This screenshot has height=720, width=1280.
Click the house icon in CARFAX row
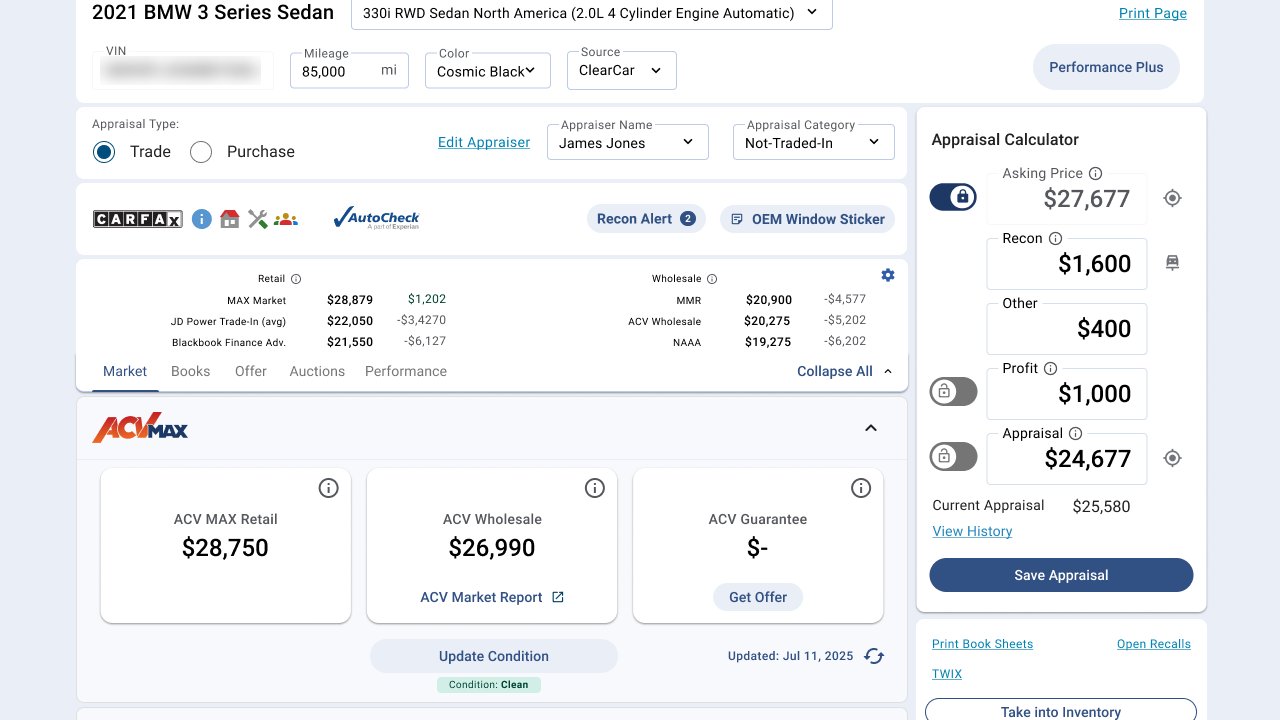[x=230, y=219]
